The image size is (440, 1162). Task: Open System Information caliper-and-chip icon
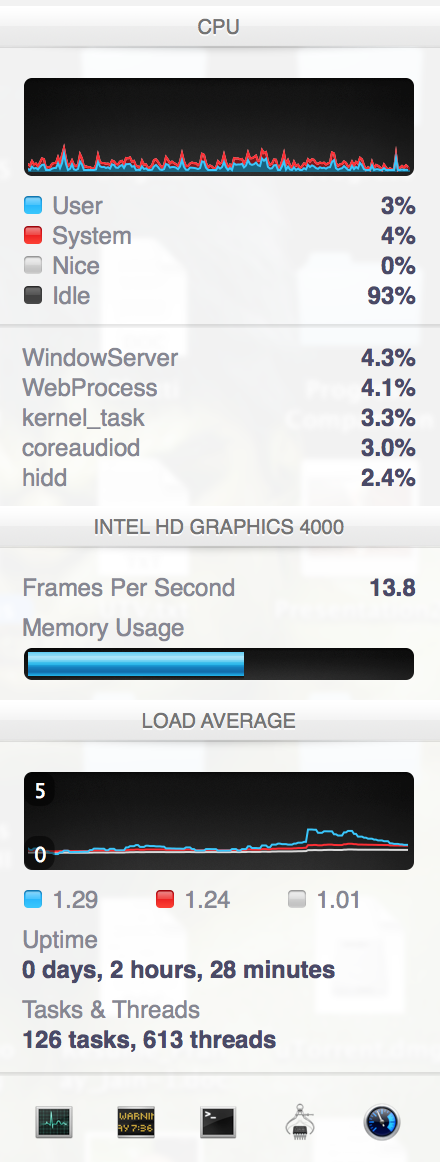[300, 1122]
